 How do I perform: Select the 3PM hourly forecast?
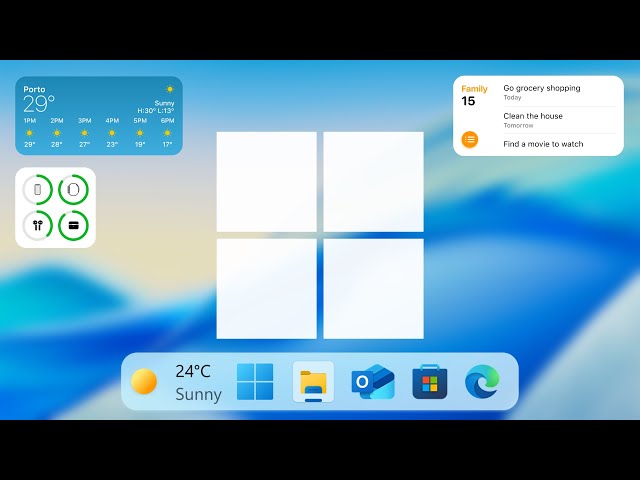point(84,133)
